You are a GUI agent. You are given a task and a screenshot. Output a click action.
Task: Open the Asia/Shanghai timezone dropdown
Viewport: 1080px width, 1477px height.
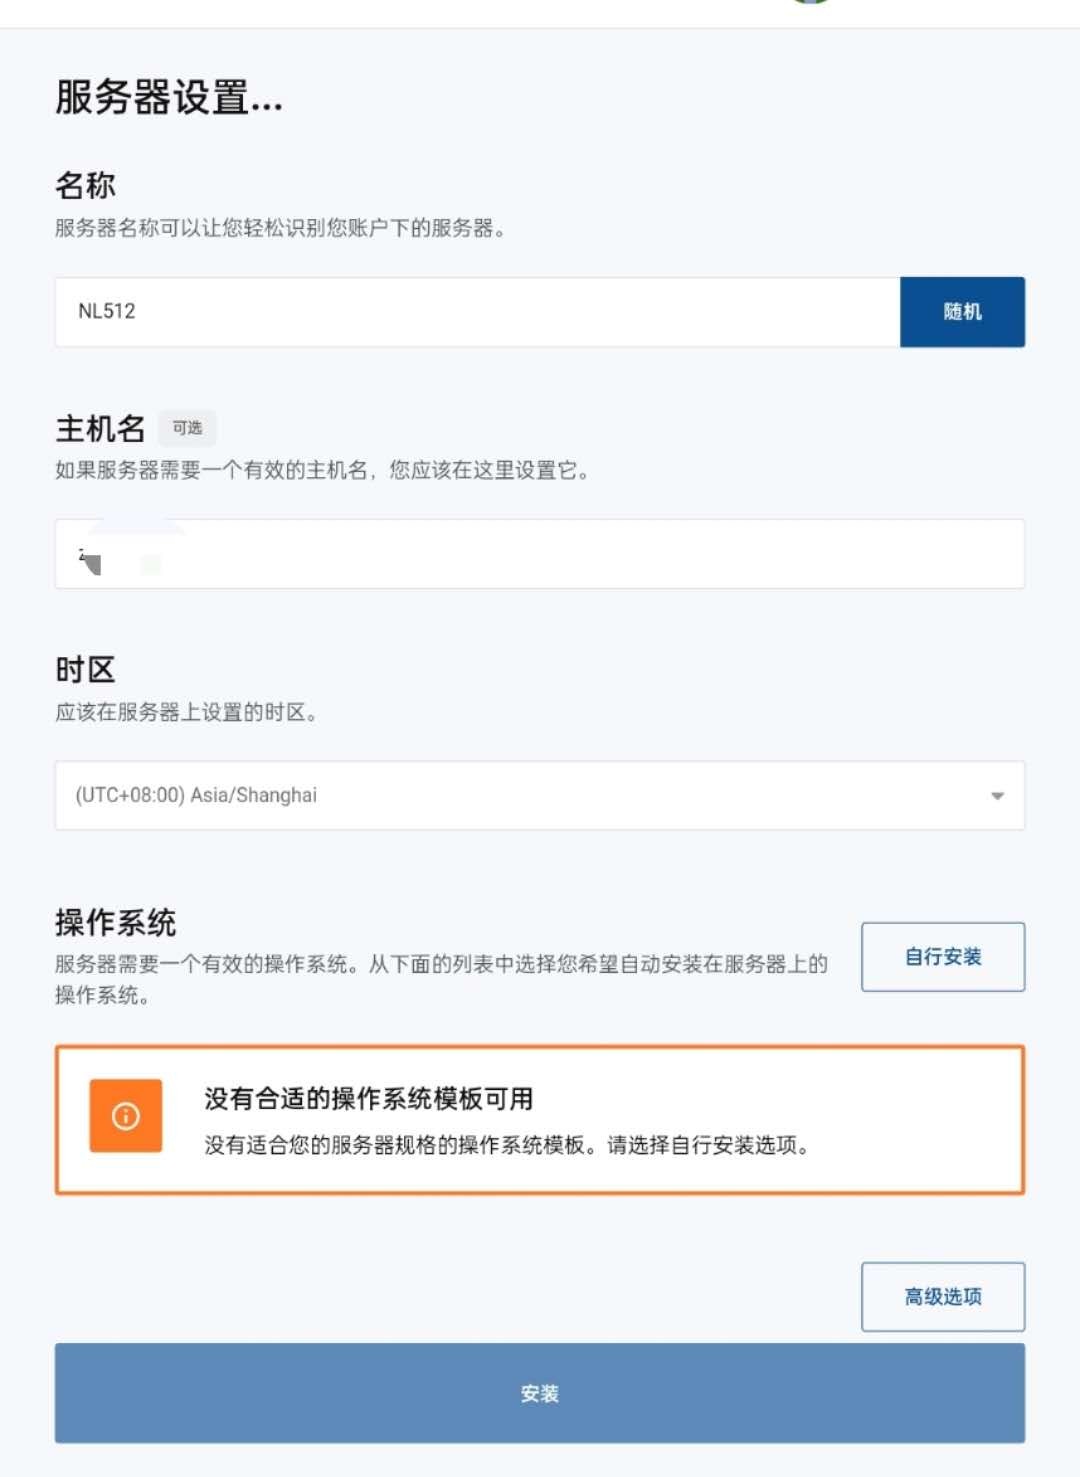(x=540, y=795)
